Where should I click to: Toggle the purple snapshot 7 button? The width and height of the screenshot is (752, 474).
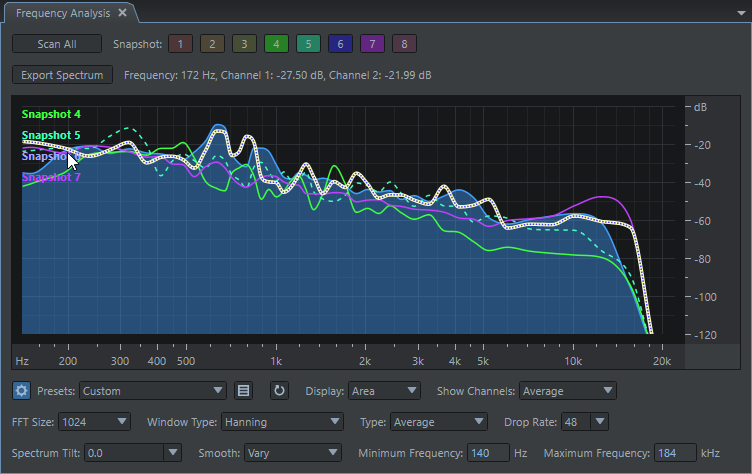pos(373,44)
